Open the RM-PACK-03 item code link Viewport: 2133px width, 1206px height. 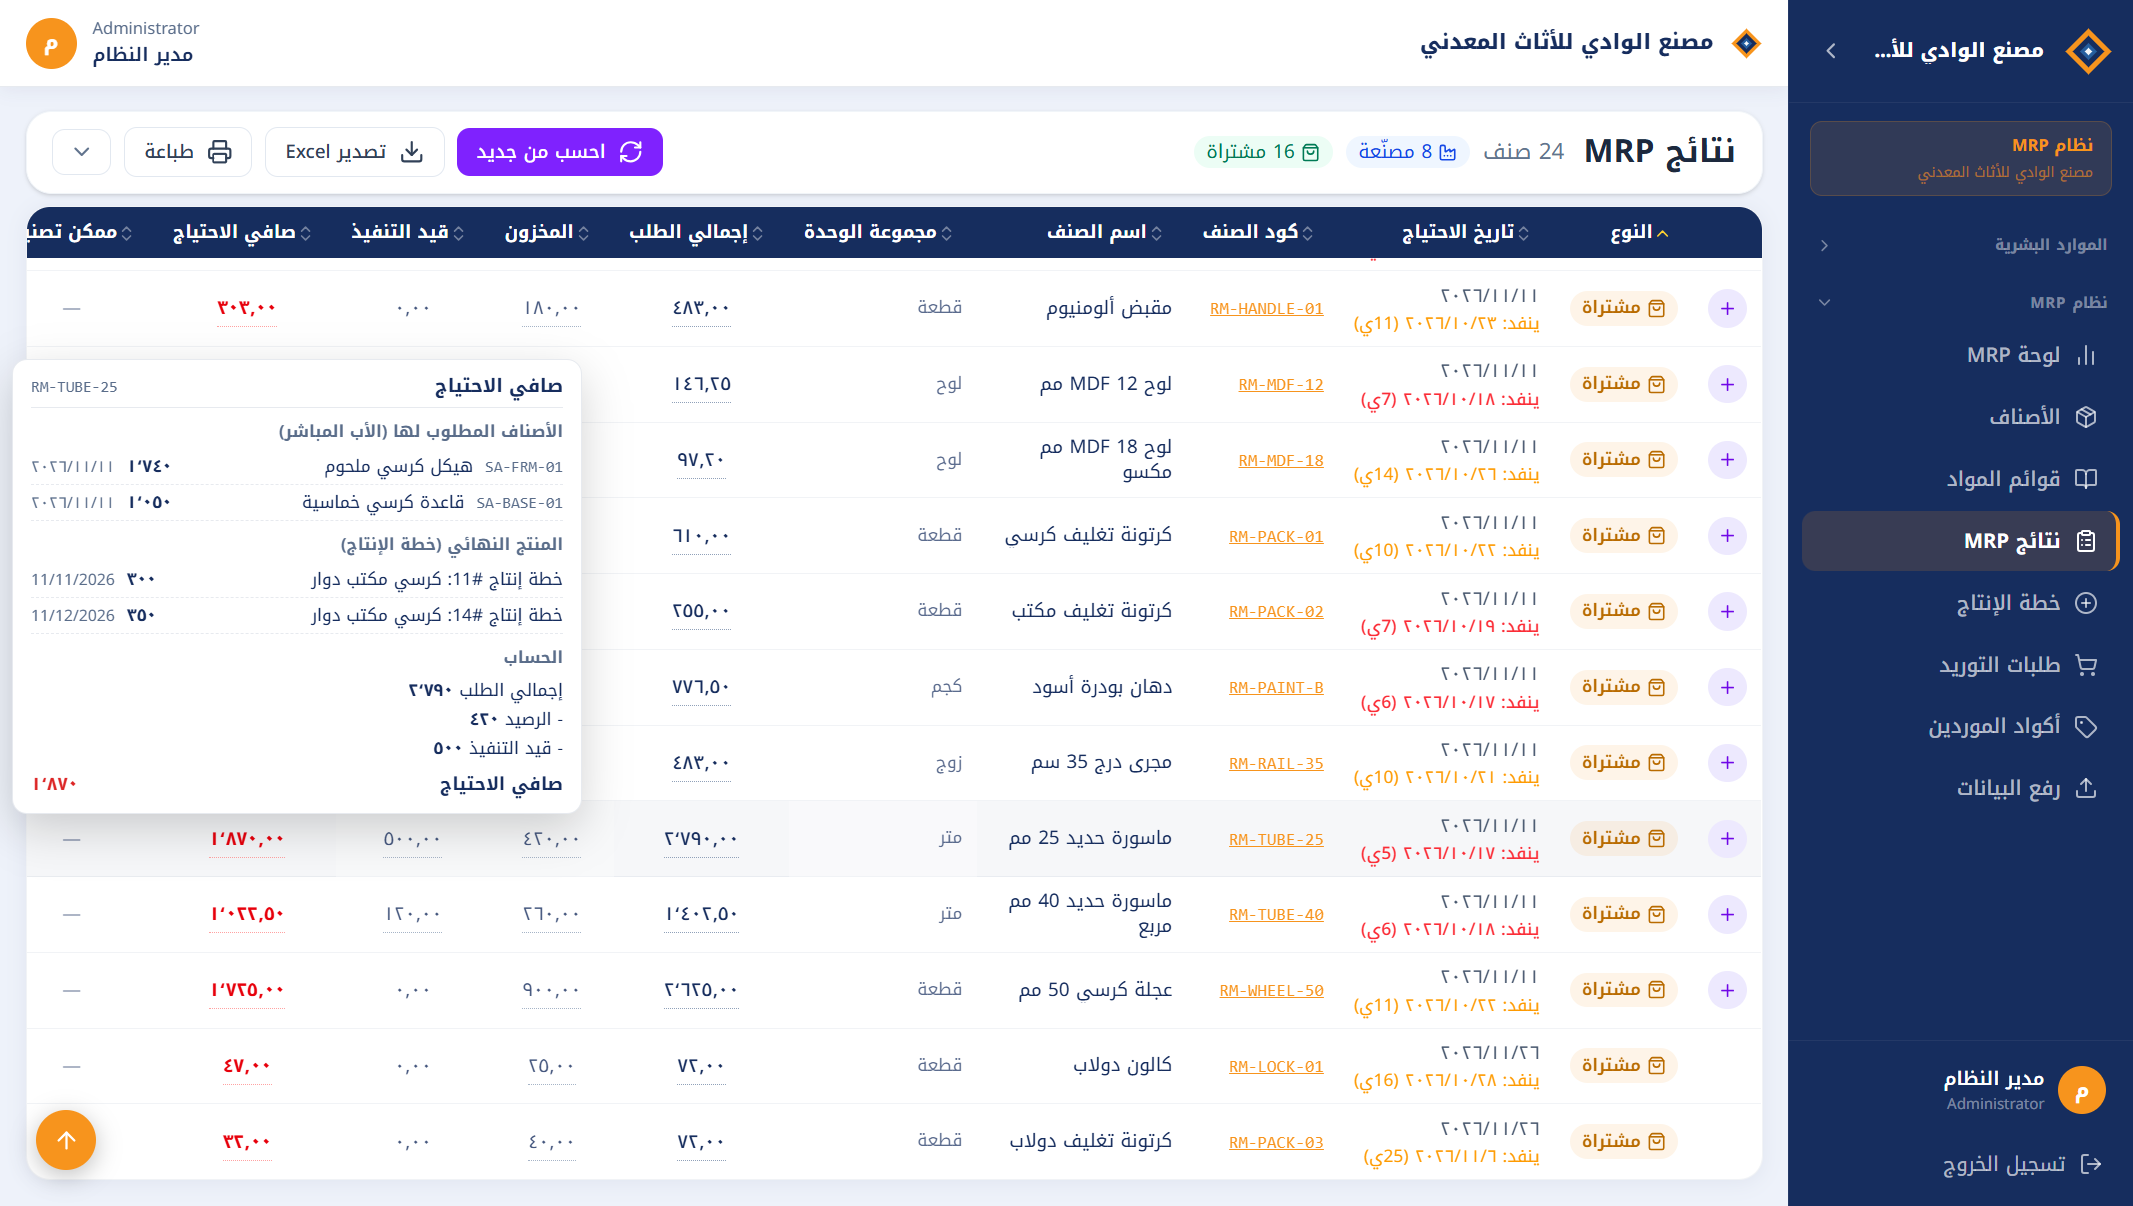[x=1276, y=1143]
